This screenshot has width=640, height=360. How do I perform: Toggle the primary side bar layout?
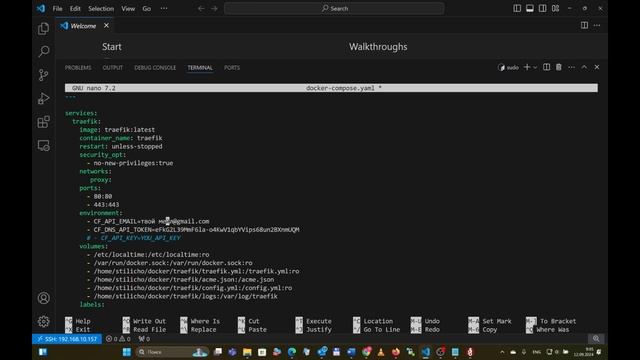(x=517, y=9)
